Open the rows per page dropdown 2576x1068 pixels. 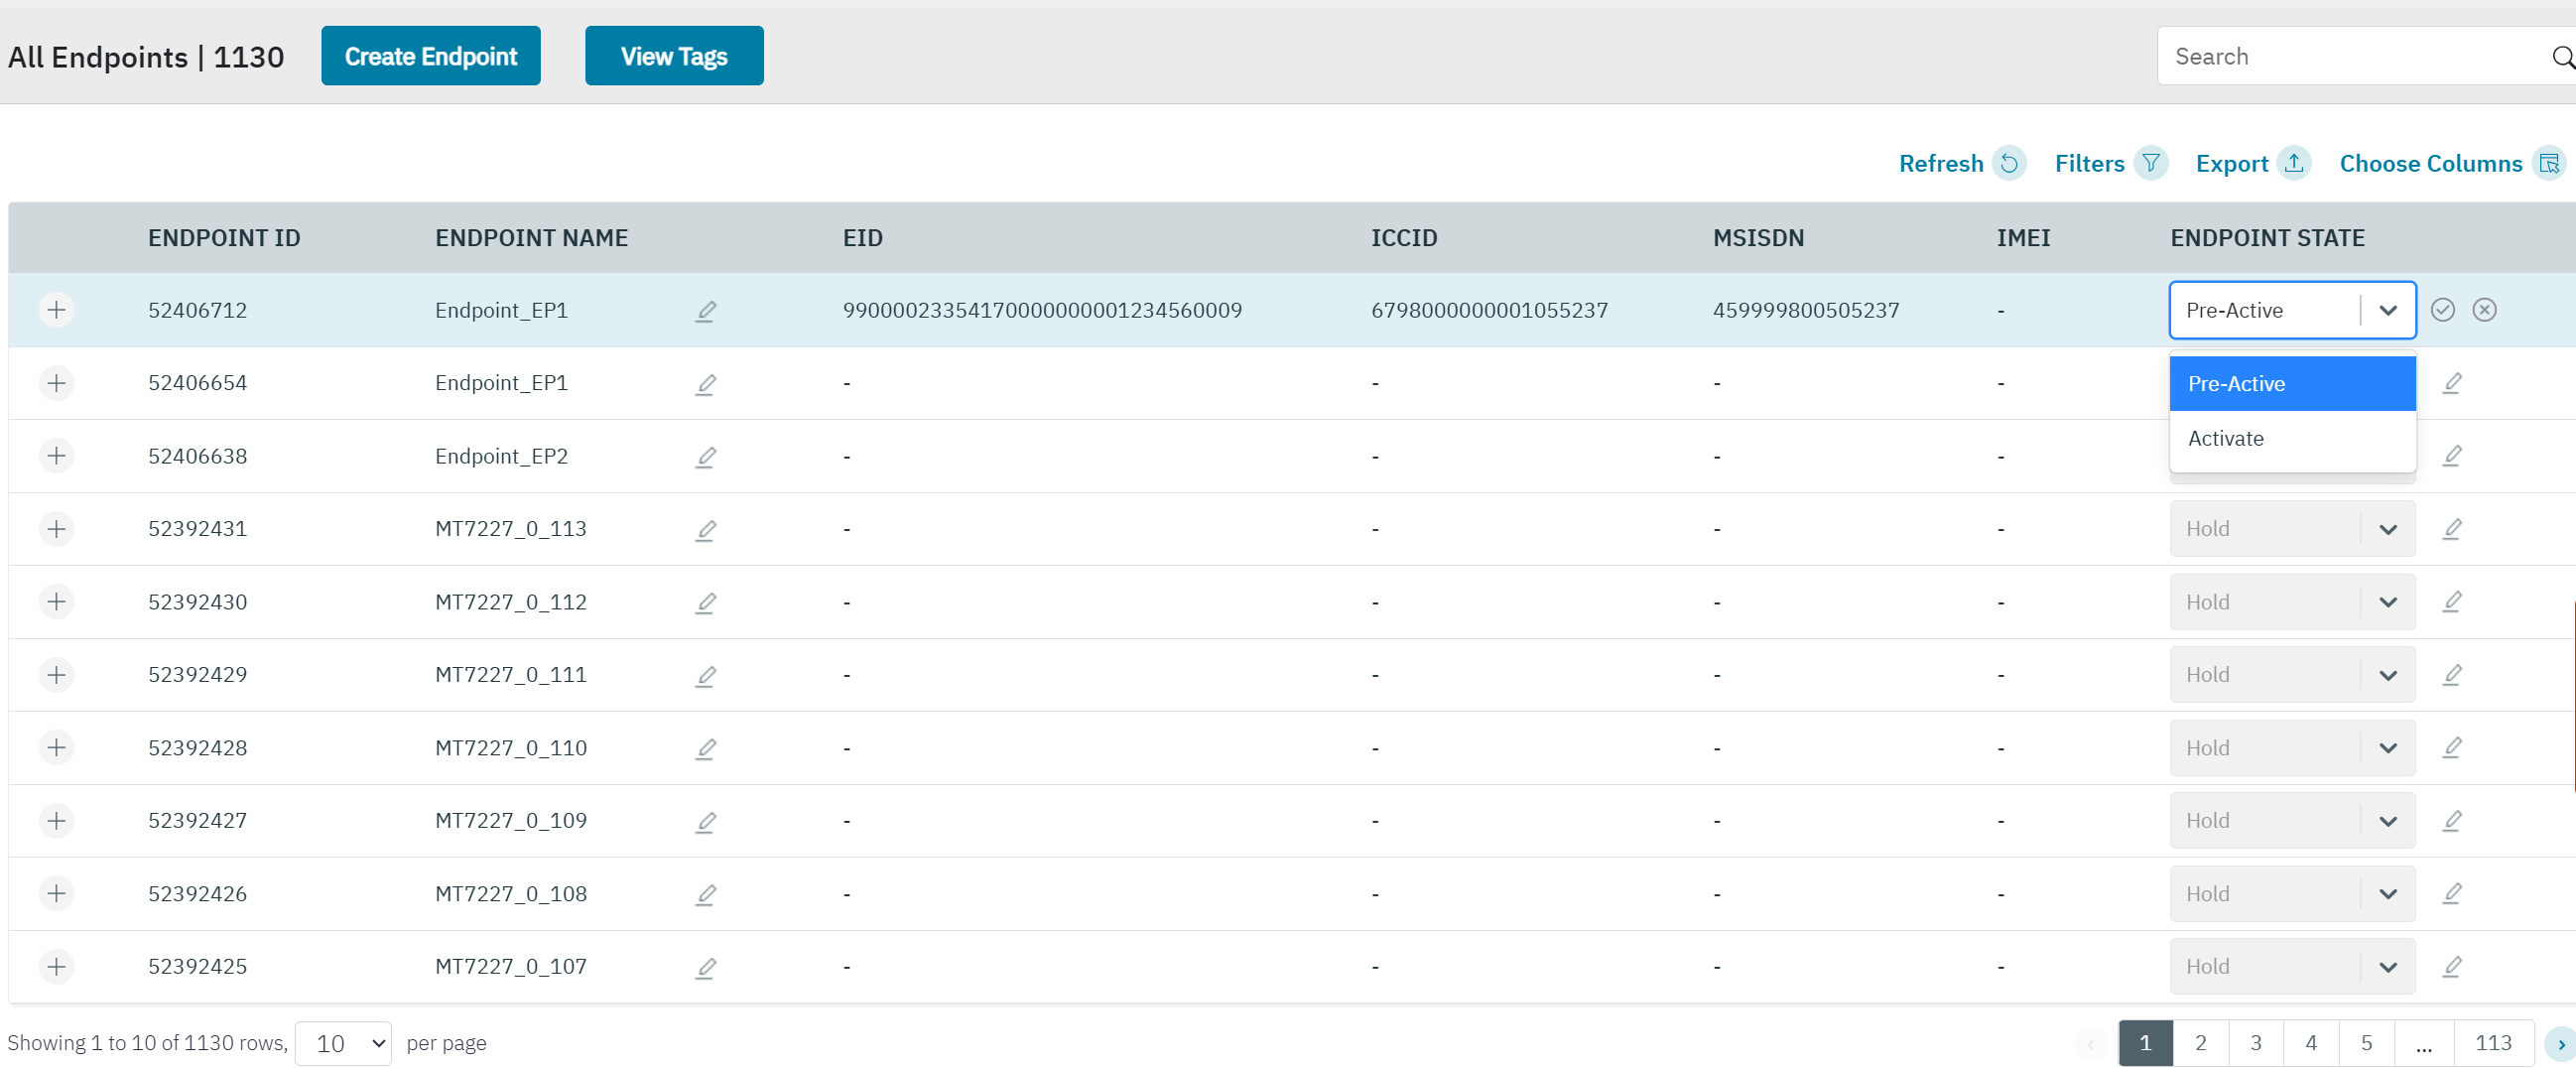click(343, 1043)
